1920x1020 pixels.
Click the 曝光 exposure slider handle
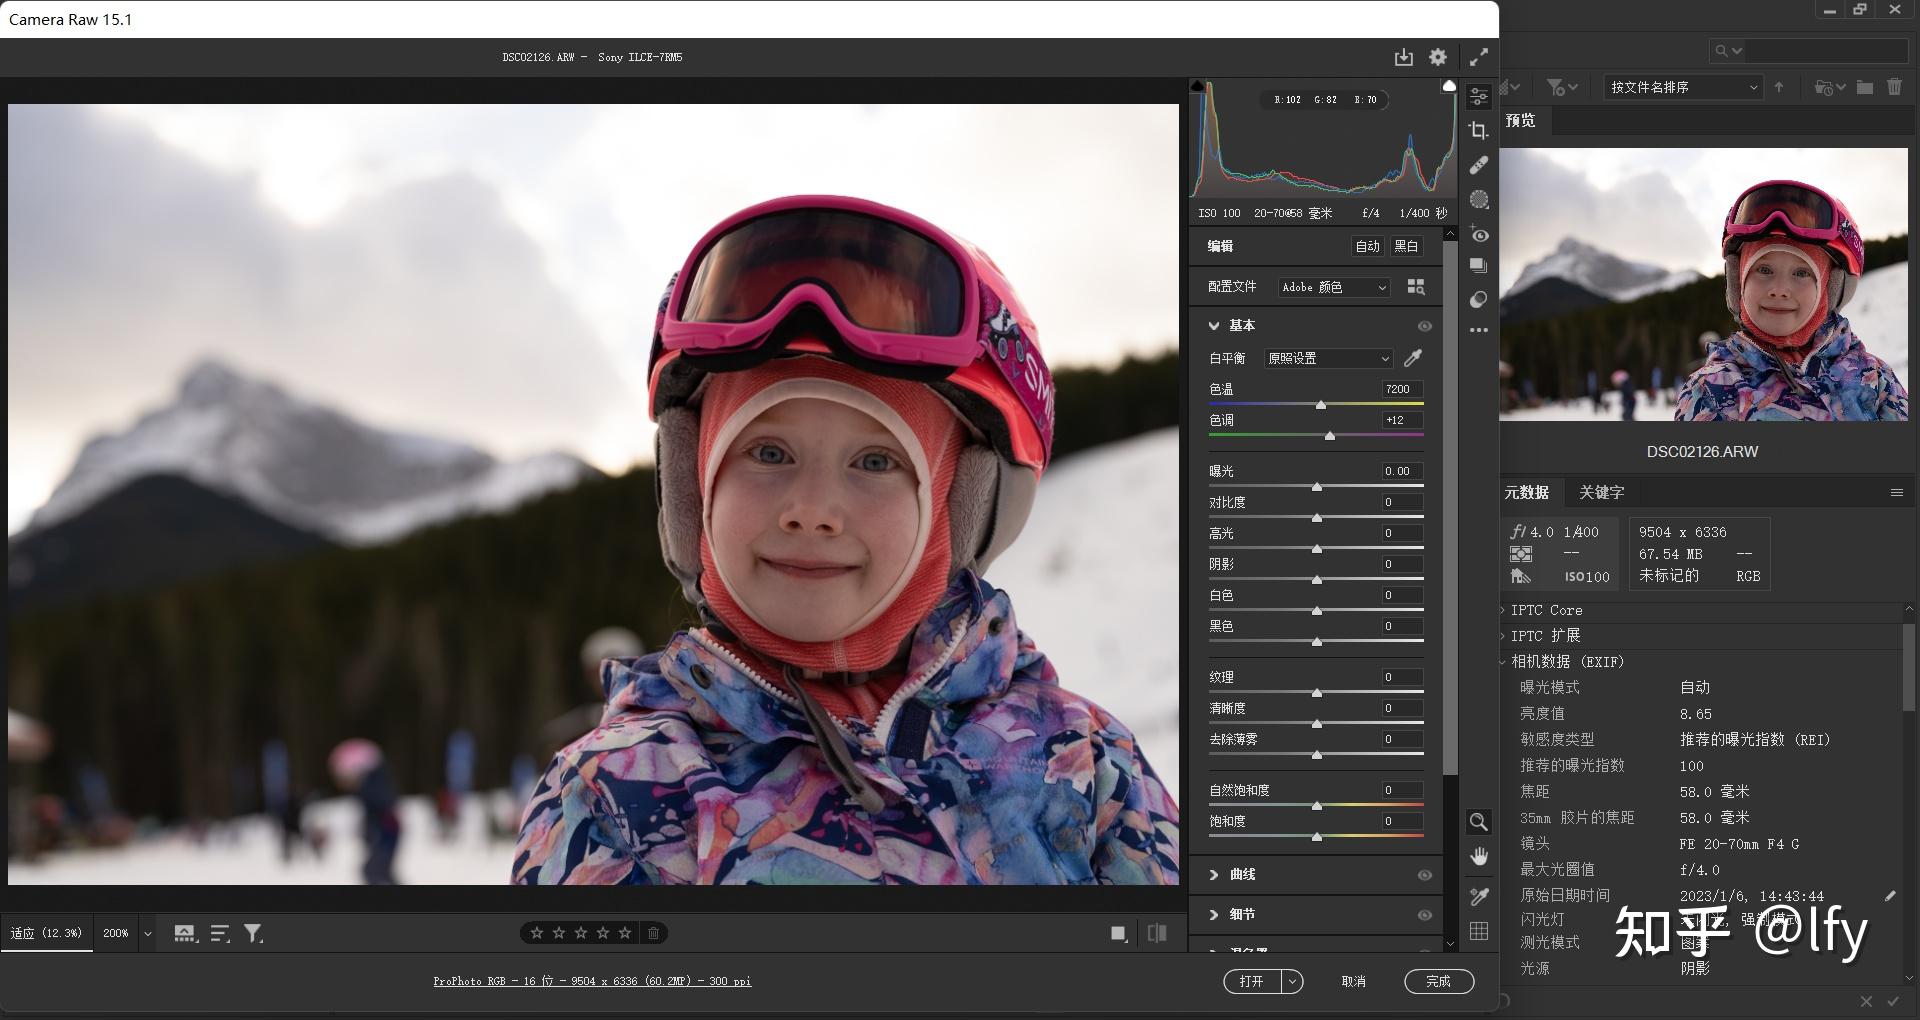pos(1317,487)
